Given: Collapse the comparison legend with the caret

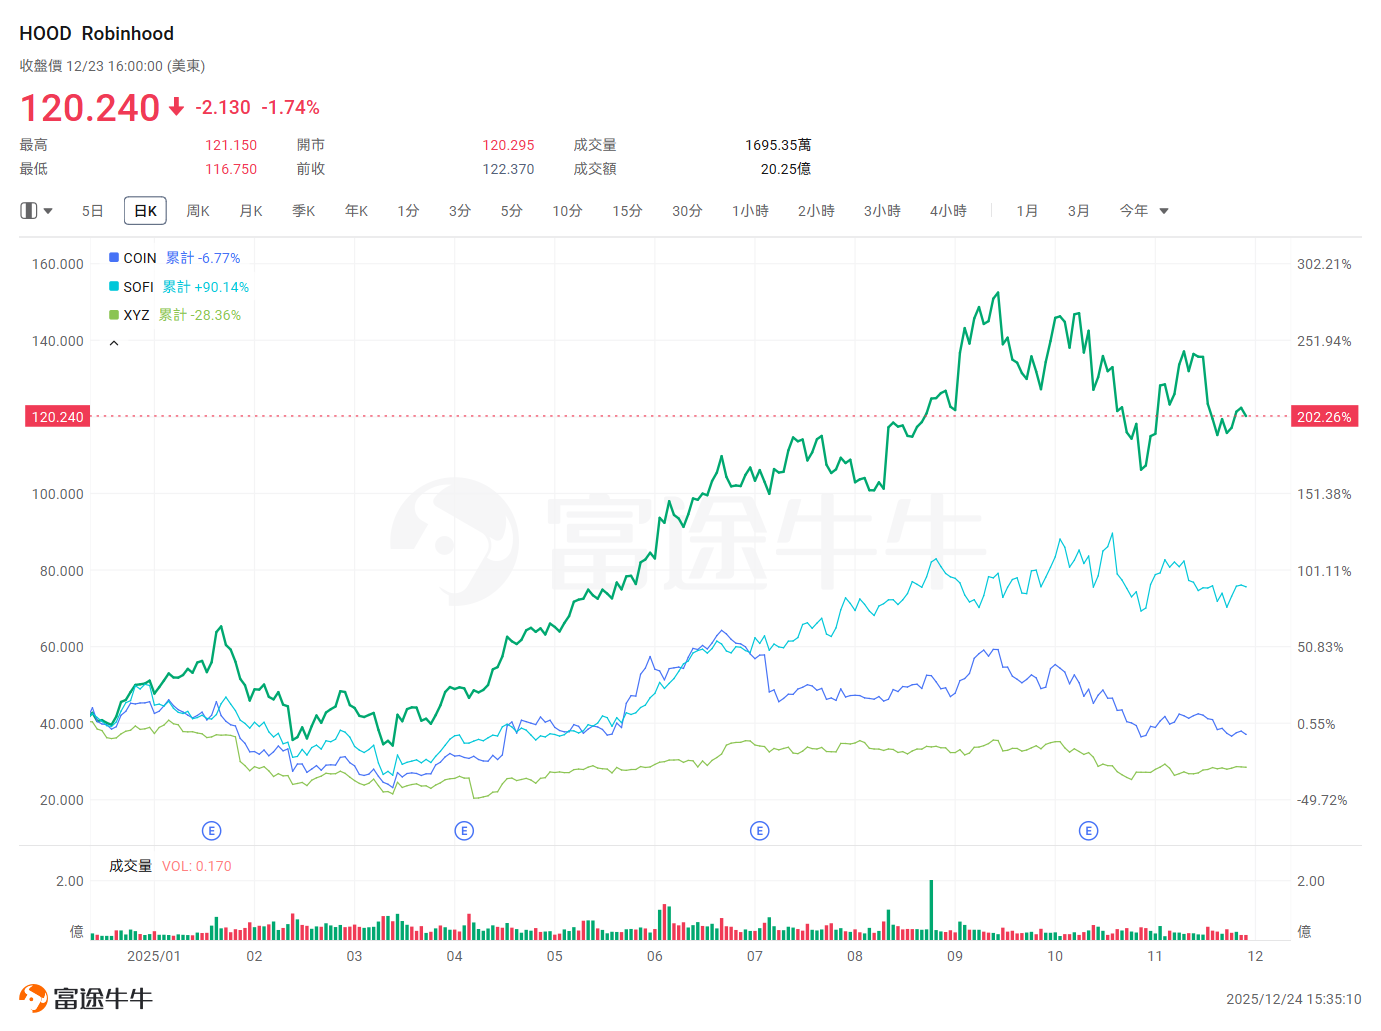Looking at the screenshot, I should [x=114, y=343].
